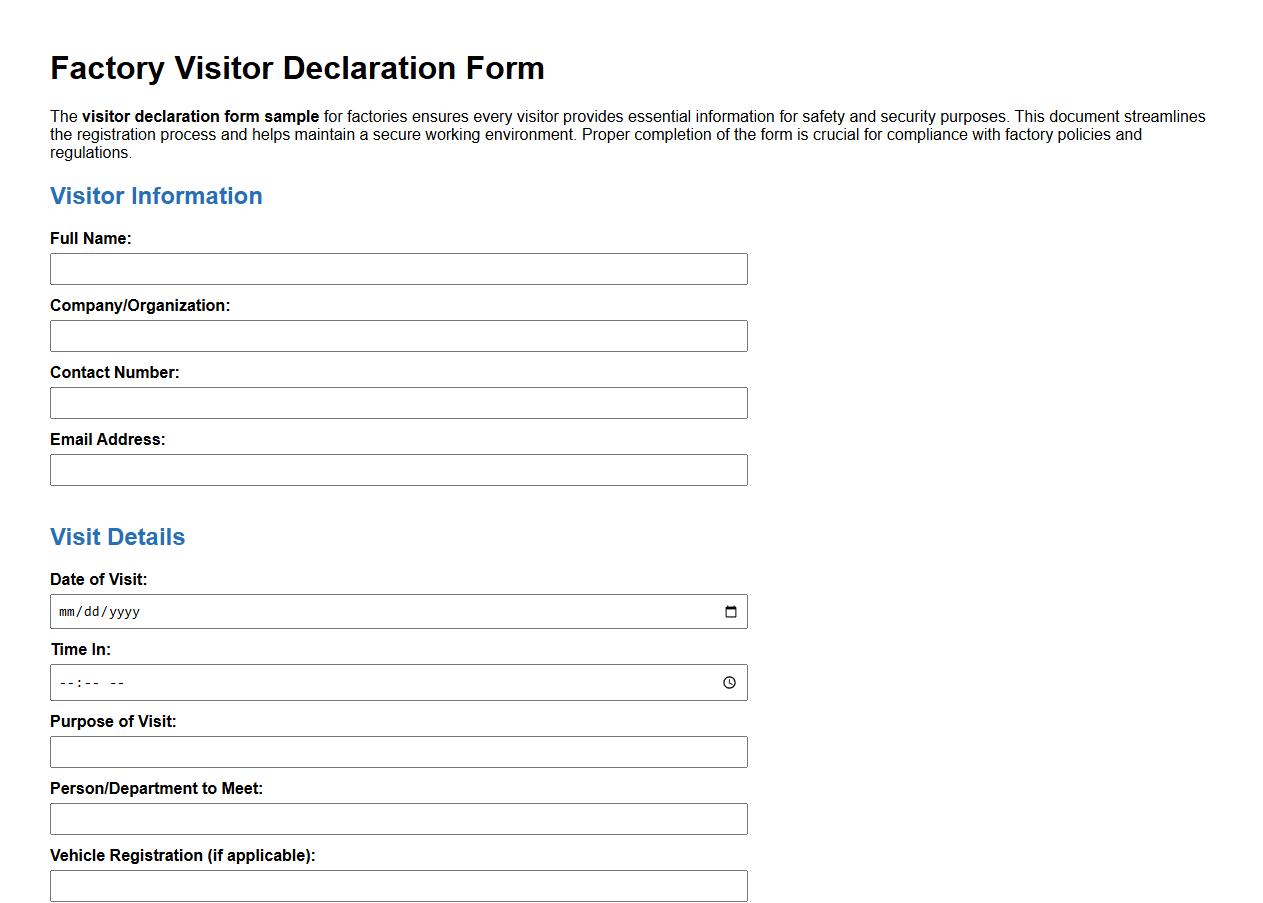Click the Factory Visitor Declaration Form title

point(296,68)
